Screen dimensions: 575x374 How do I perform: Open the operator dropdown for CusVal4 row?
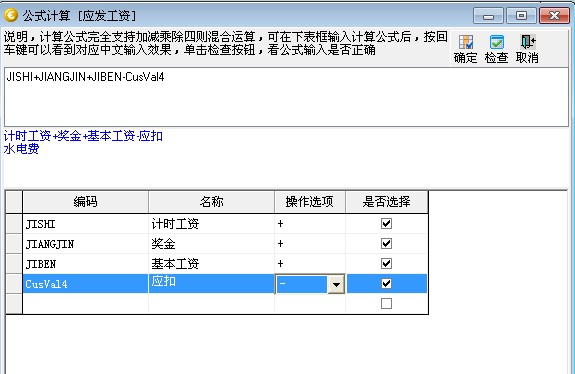pyautogui.click(x=336, y=284)
